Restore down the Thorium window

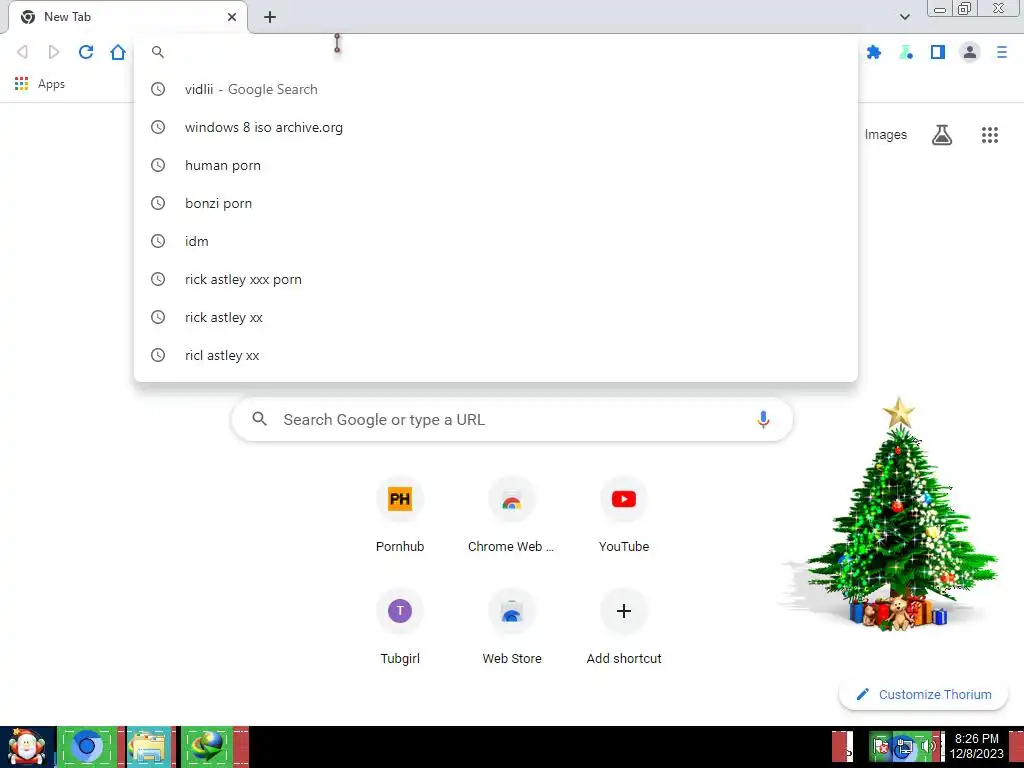(964, 8)
